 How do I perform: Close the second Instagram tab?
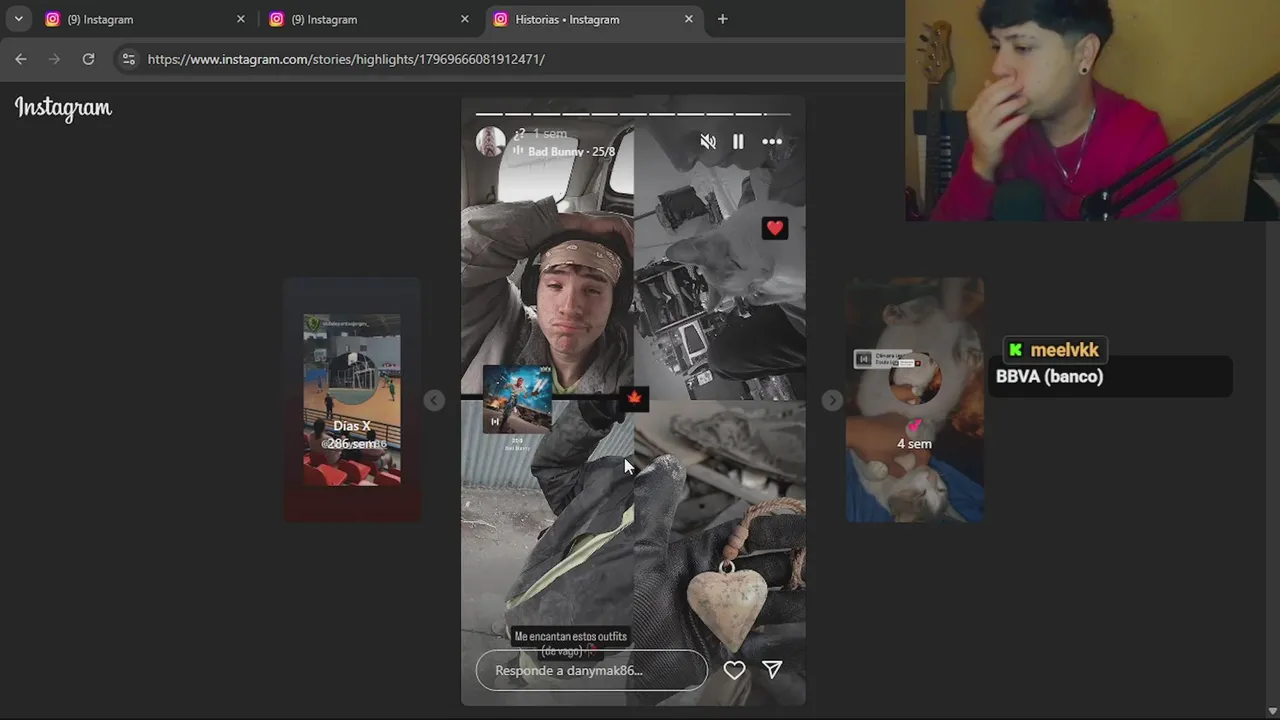point(464,19)
